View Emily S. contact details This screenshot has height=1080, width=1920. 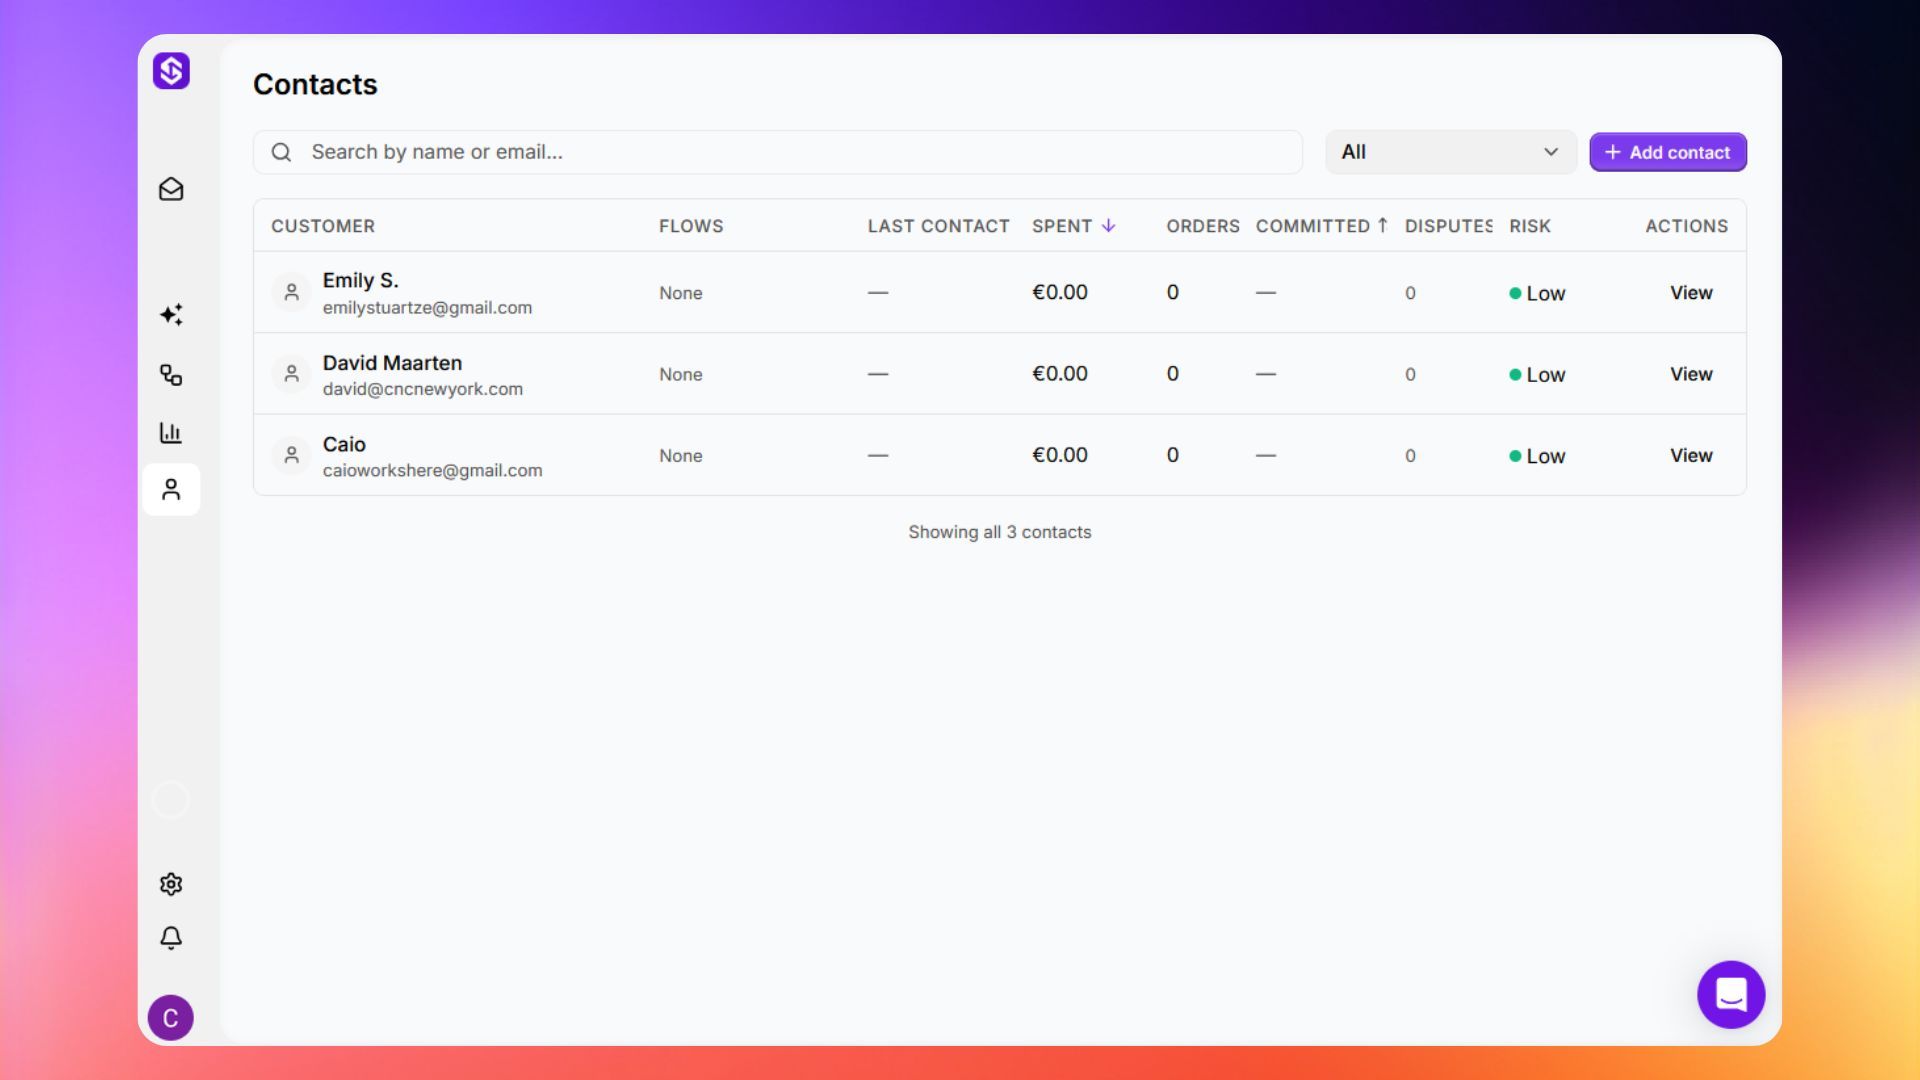tap(1691, 293)
